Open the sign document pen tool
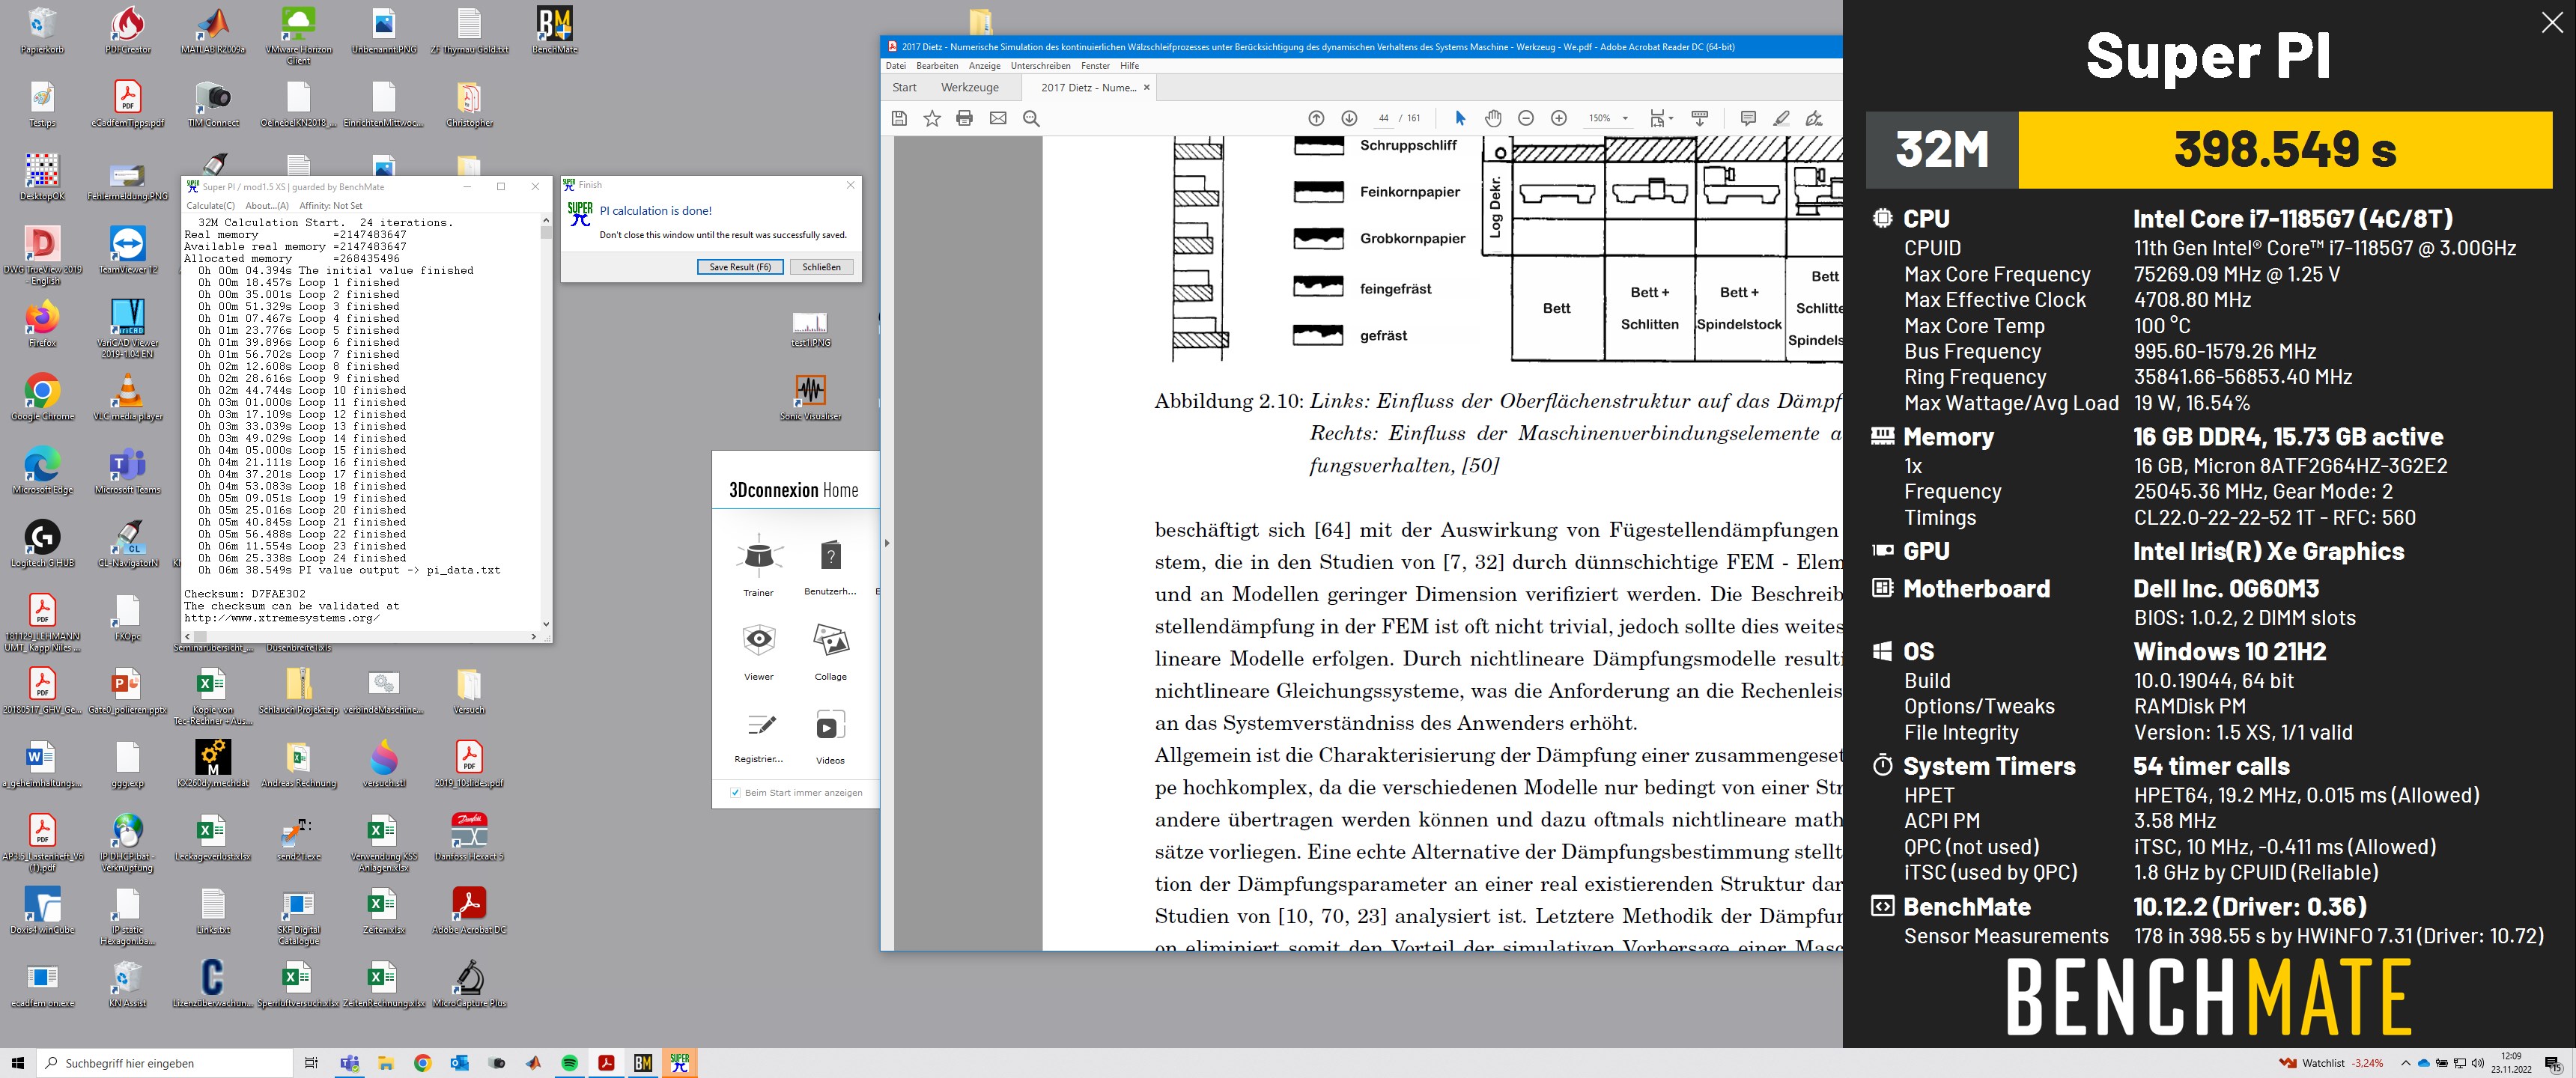The height and width of the screenshot is (1078, 2576). (1814, 118)
